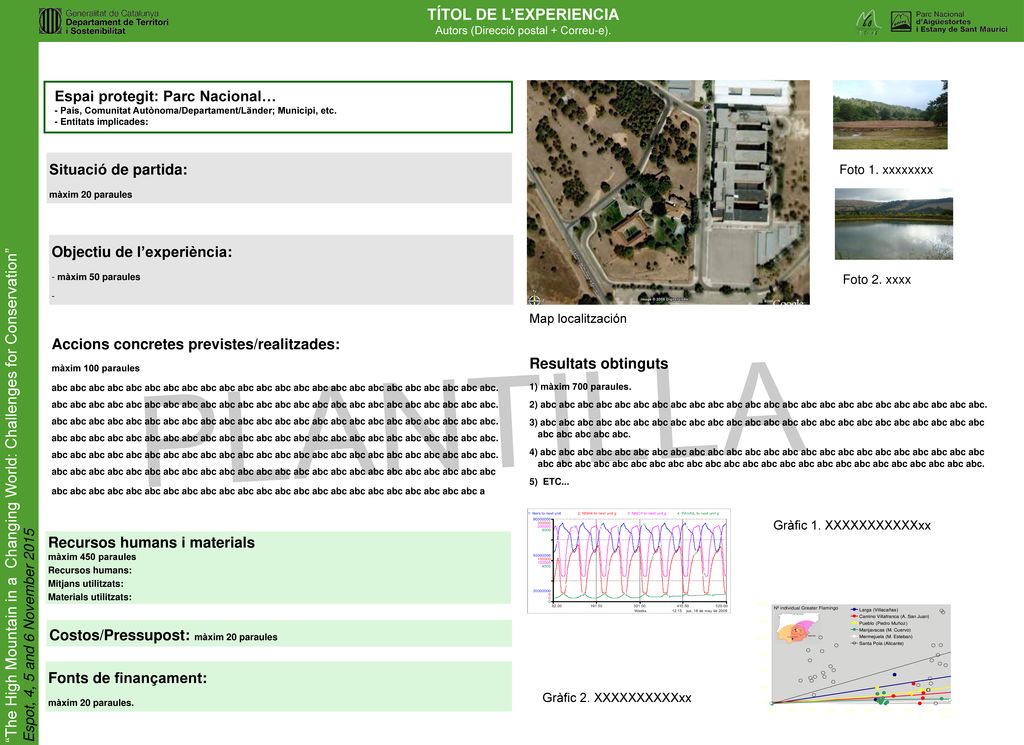The height and width of the screenshot is (745, 1024).
Task: Click the 'Espai protegit: Parc Nacional…' heading
Action: click(x=165, y=96)
